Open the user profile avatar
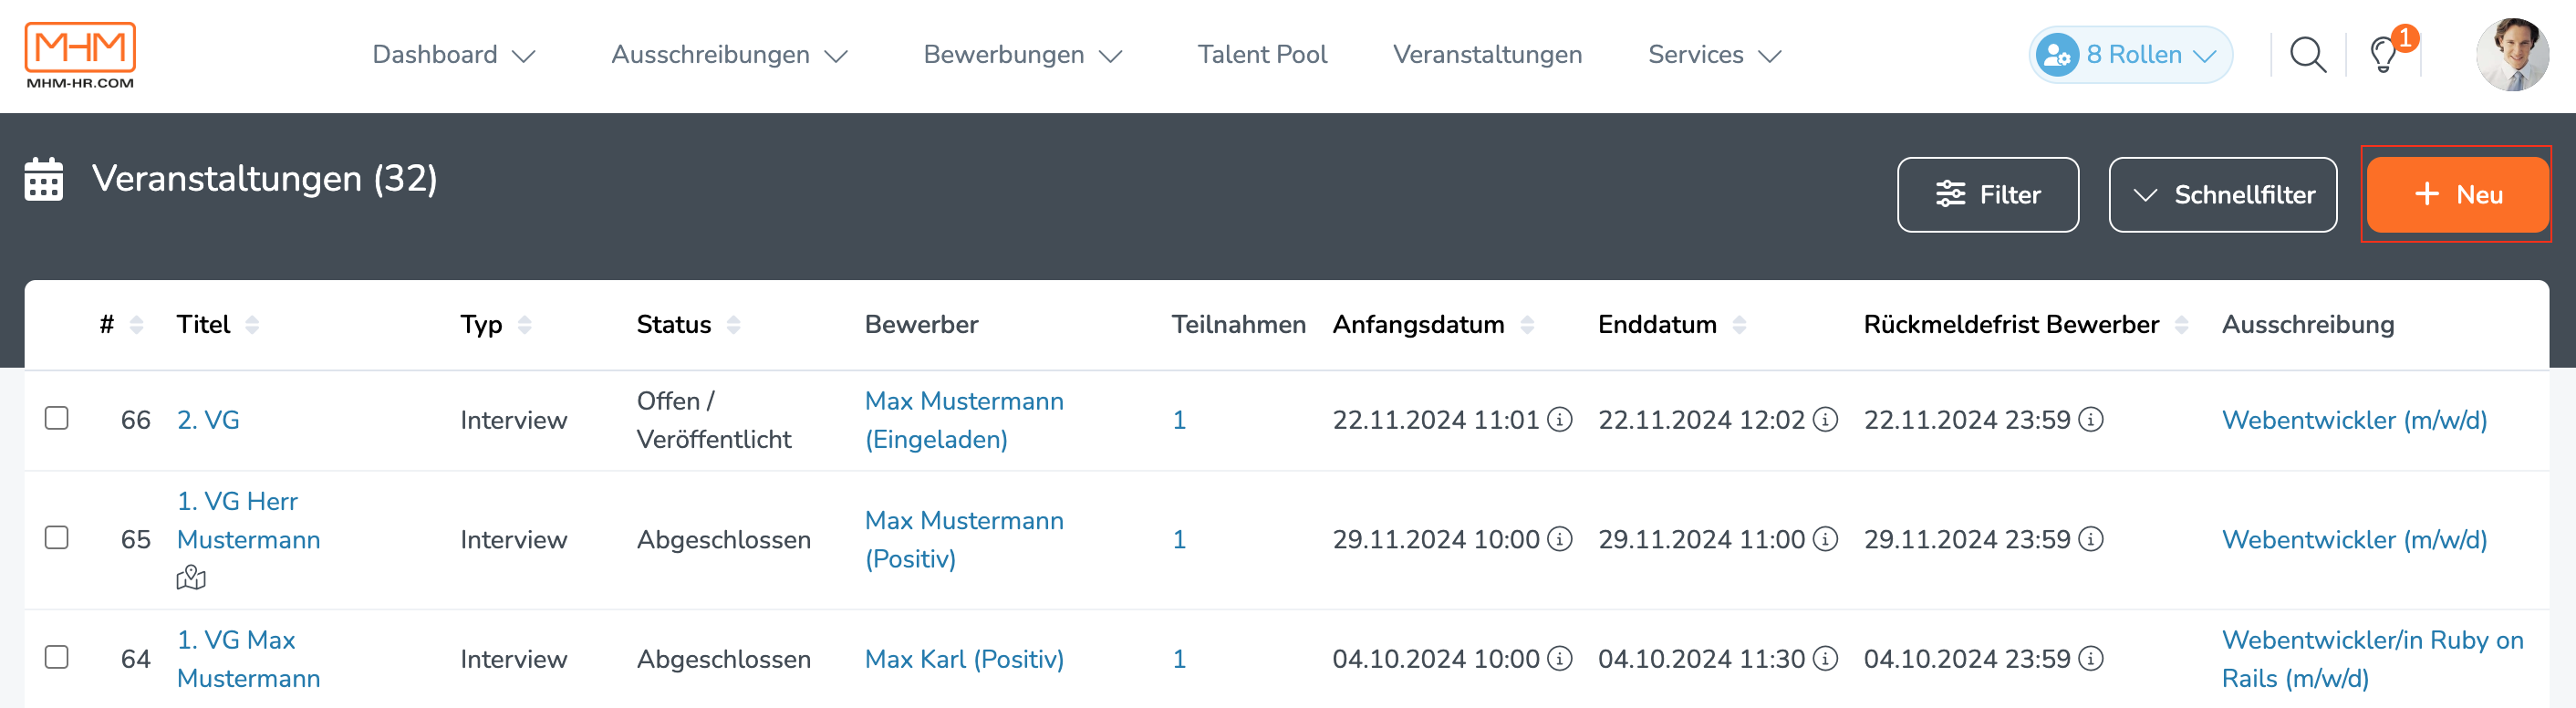 click(x=2513, y=55)
